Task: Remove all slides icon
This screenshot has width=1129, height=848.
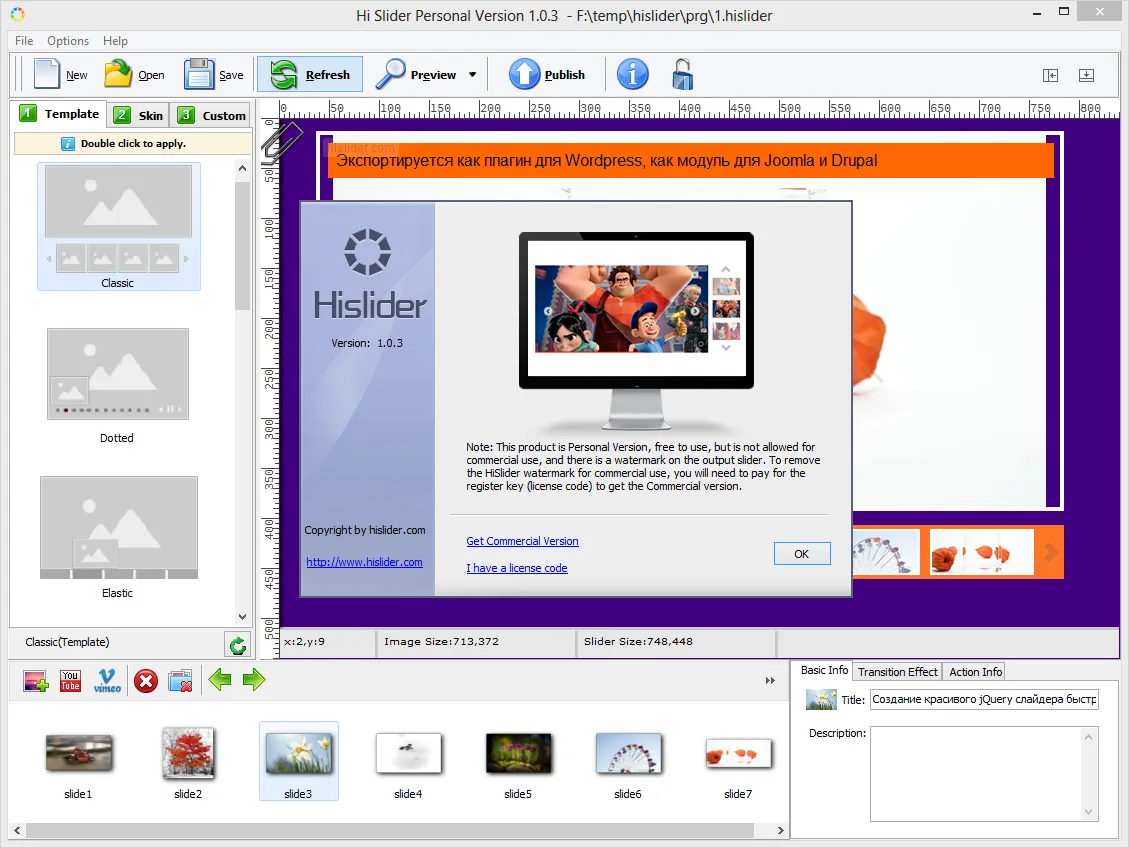Action: (180, 680)
